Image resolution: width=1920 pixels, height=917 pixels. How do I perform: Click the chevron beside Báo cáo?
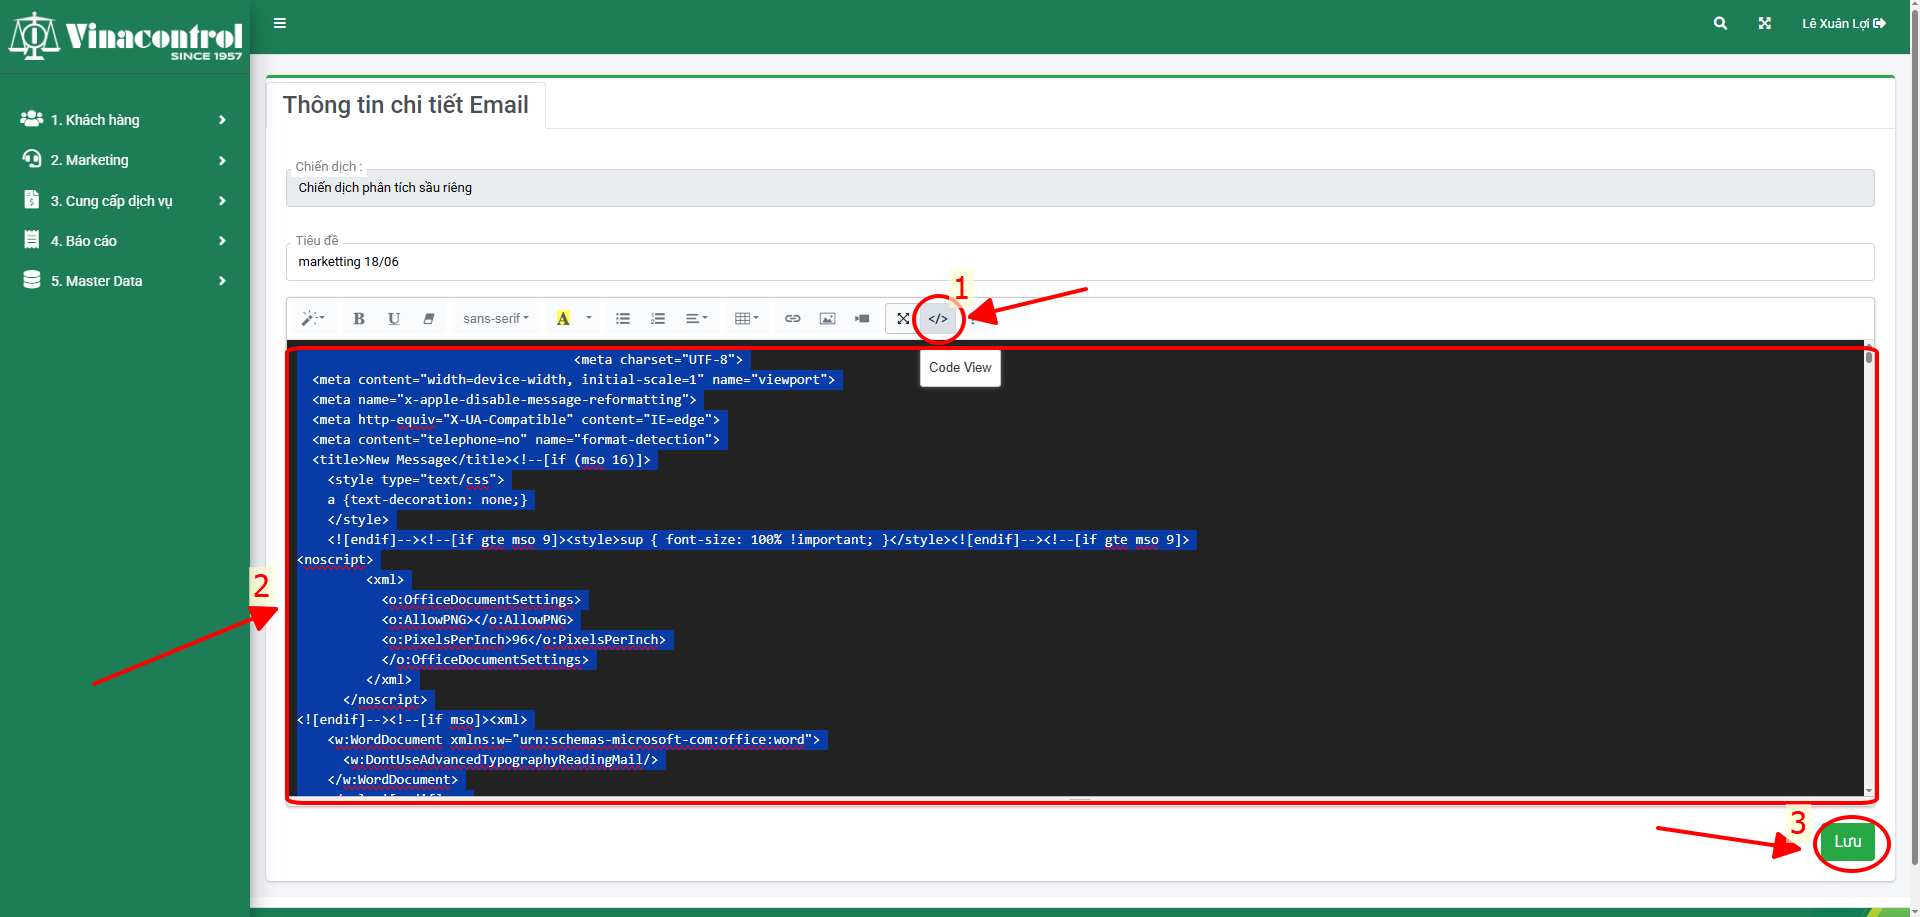(222, 241)
